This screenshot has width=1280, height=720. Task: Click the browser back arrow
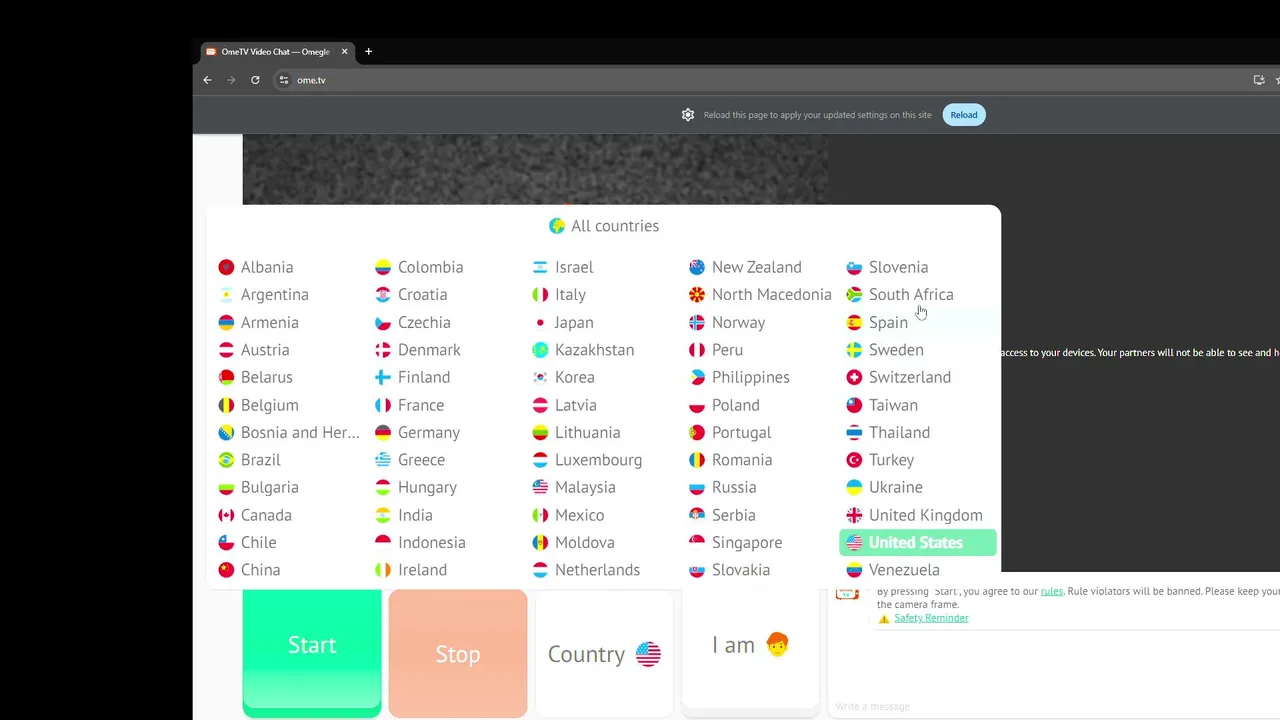click(x=207, y=80)
